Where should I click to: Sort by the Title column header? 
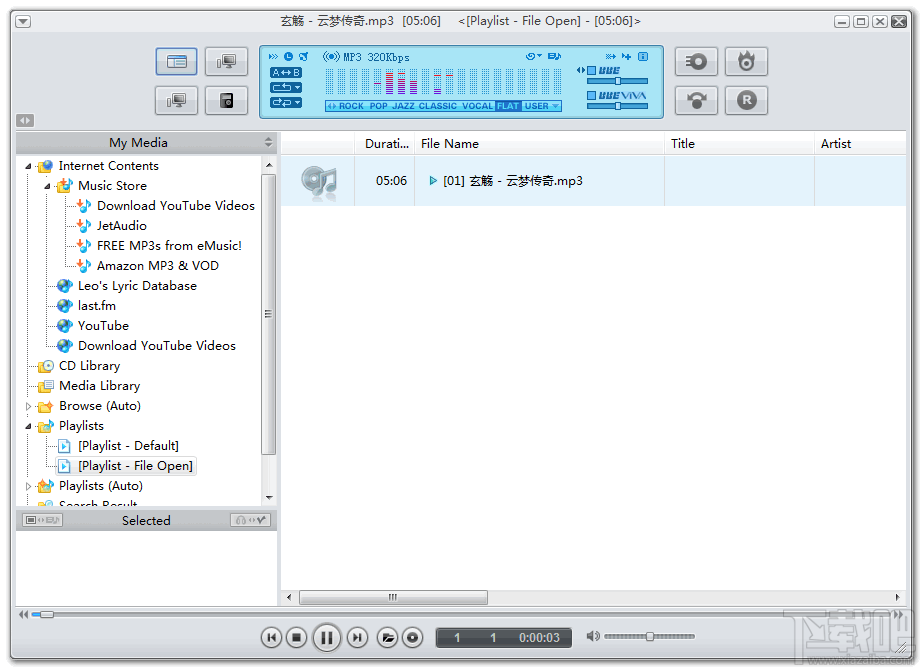pos(740,144)
